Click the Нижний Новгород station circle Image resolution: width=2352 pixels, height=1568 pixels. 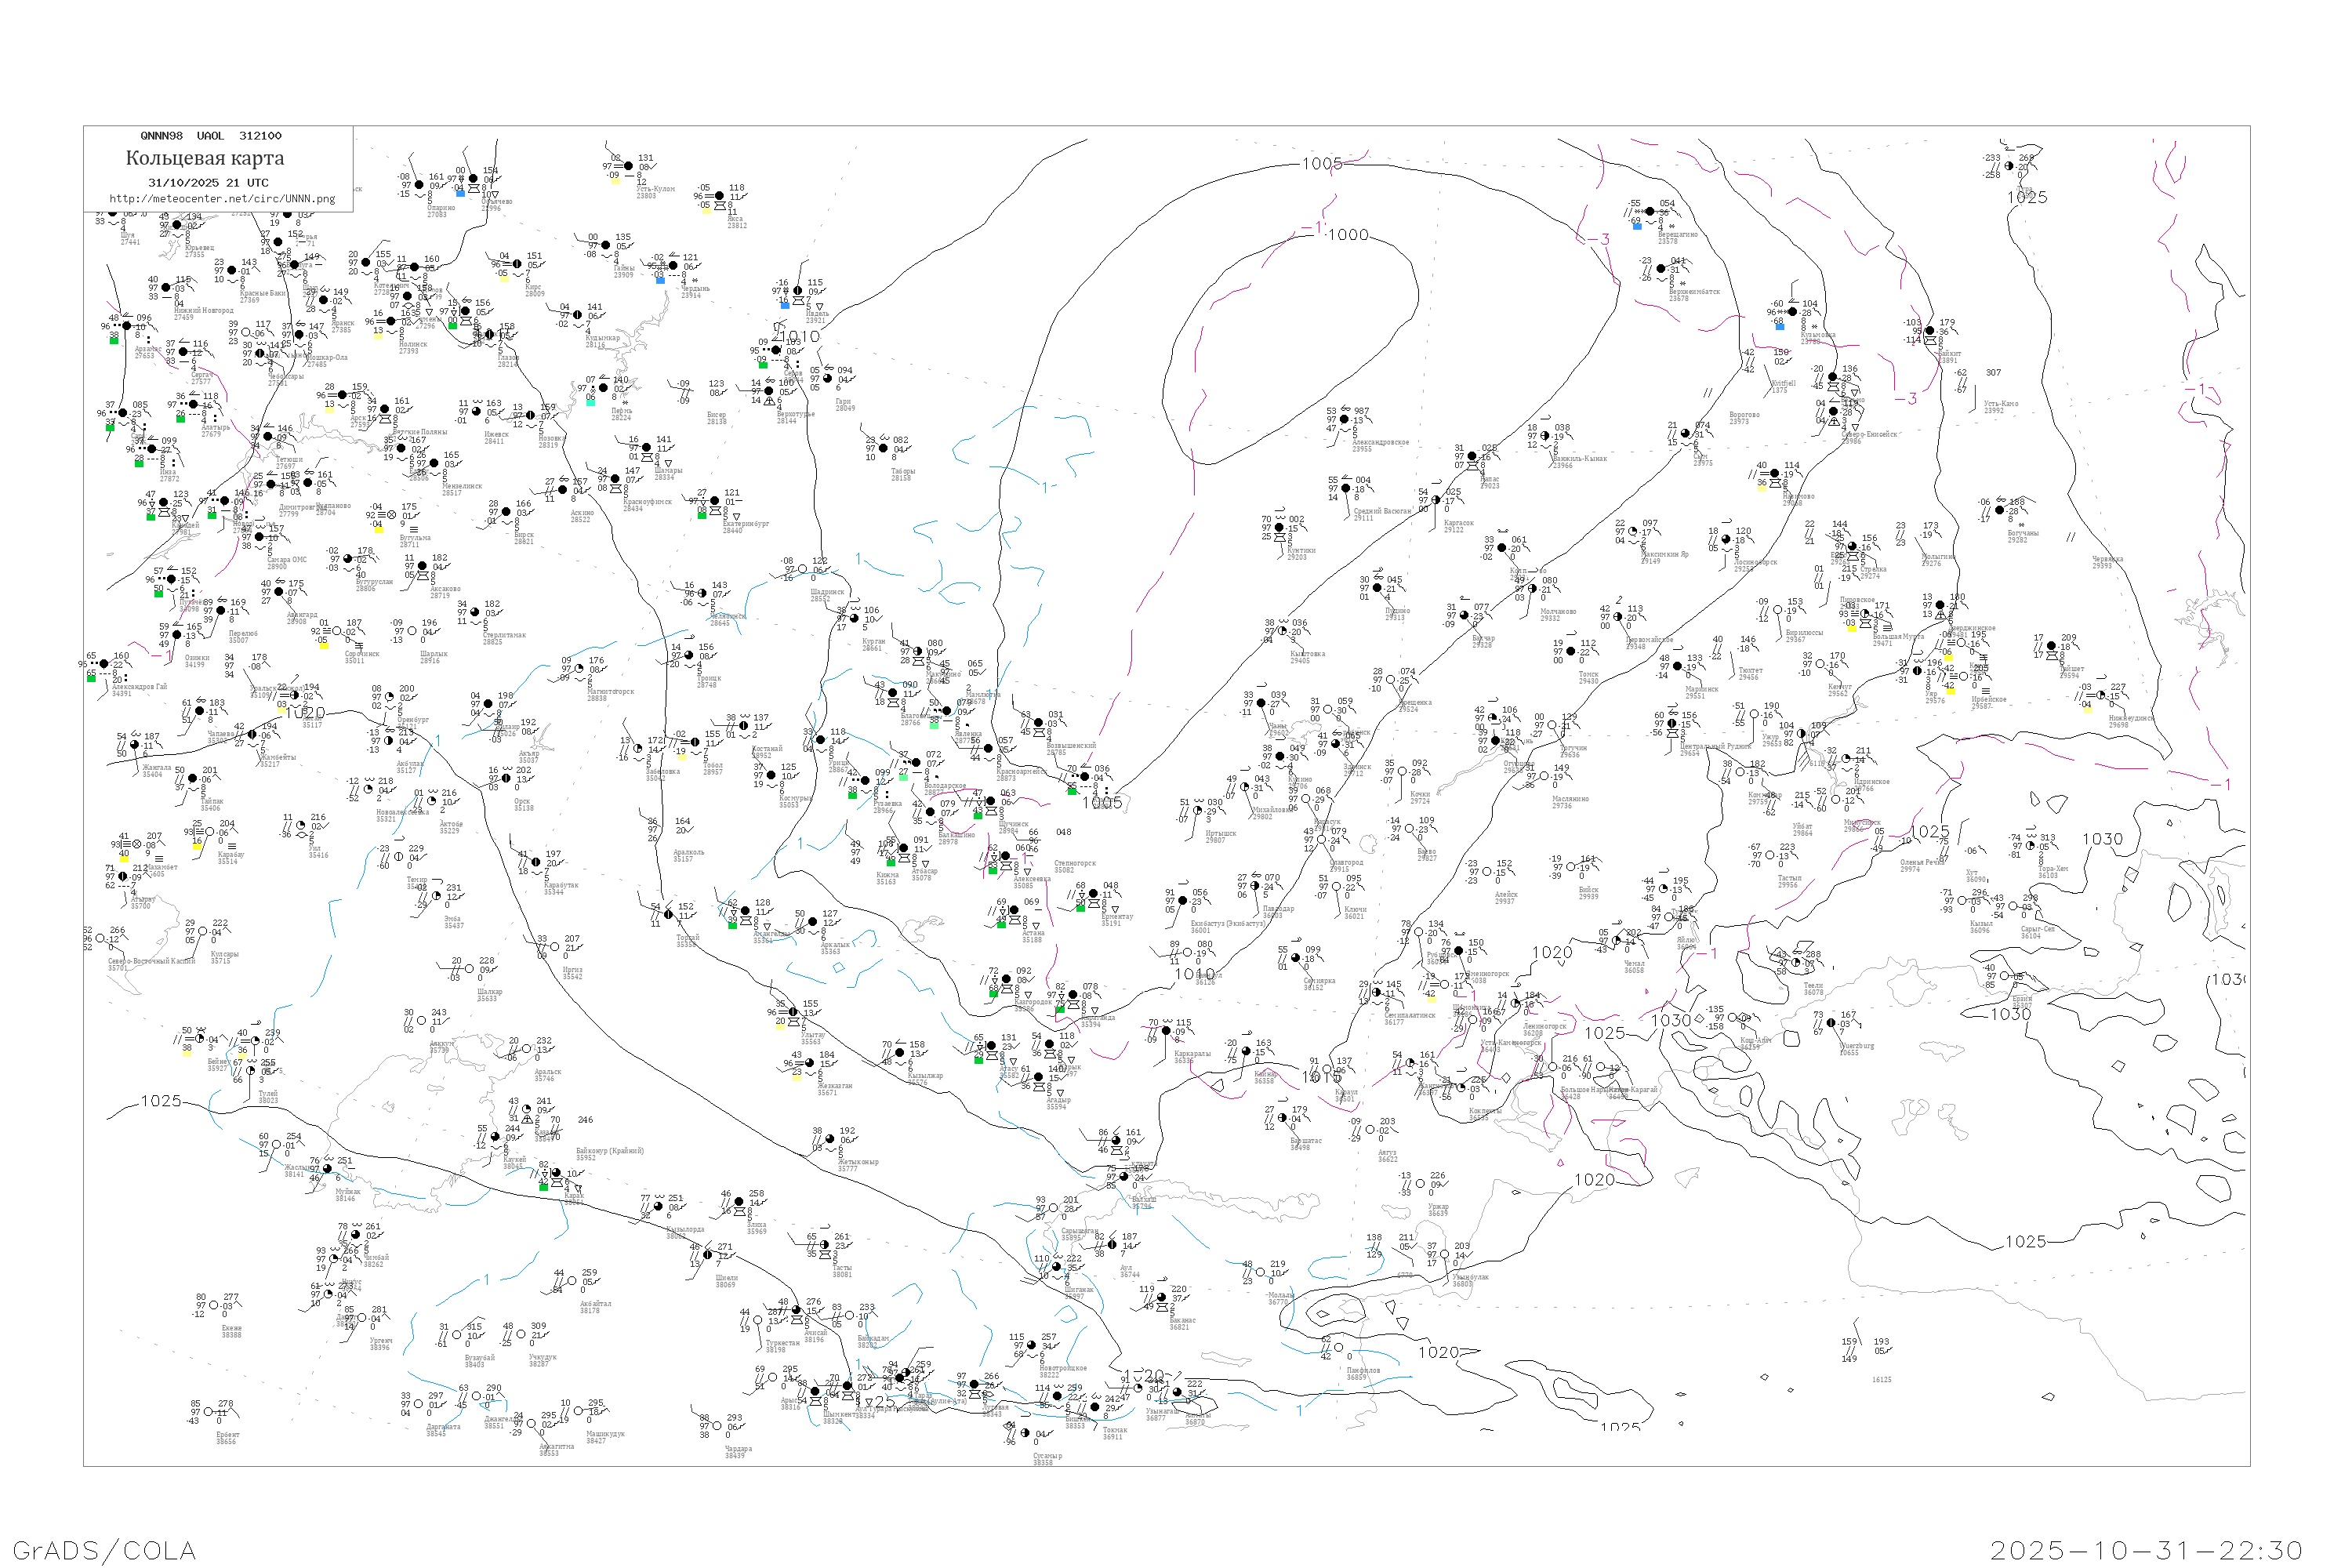166,287
